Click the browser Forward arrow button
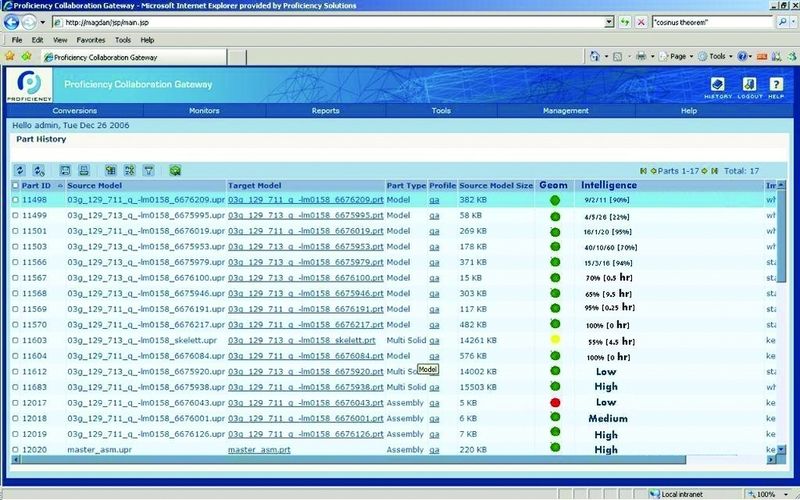 coord(29,22)
